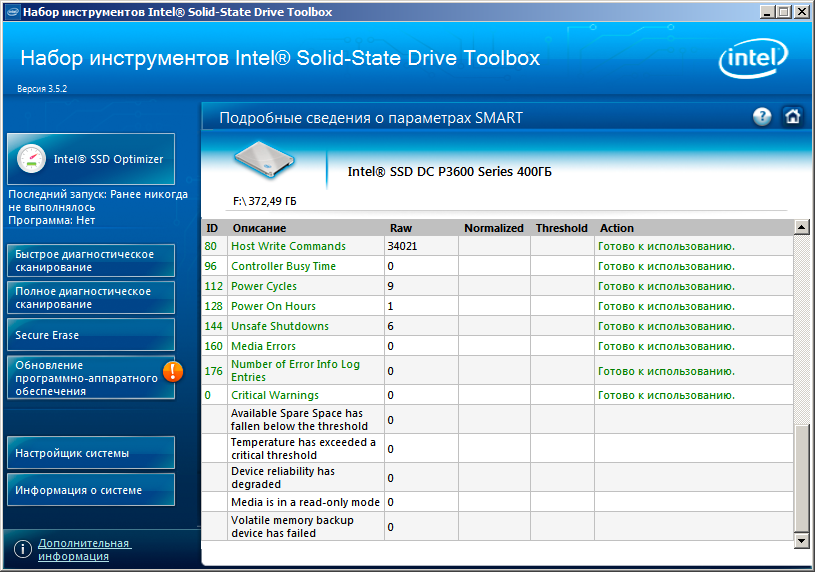Open Обновление программно-аппаратного обеспечения
Image resolution: width=815 pixels, height=572 pixels.
91,378
